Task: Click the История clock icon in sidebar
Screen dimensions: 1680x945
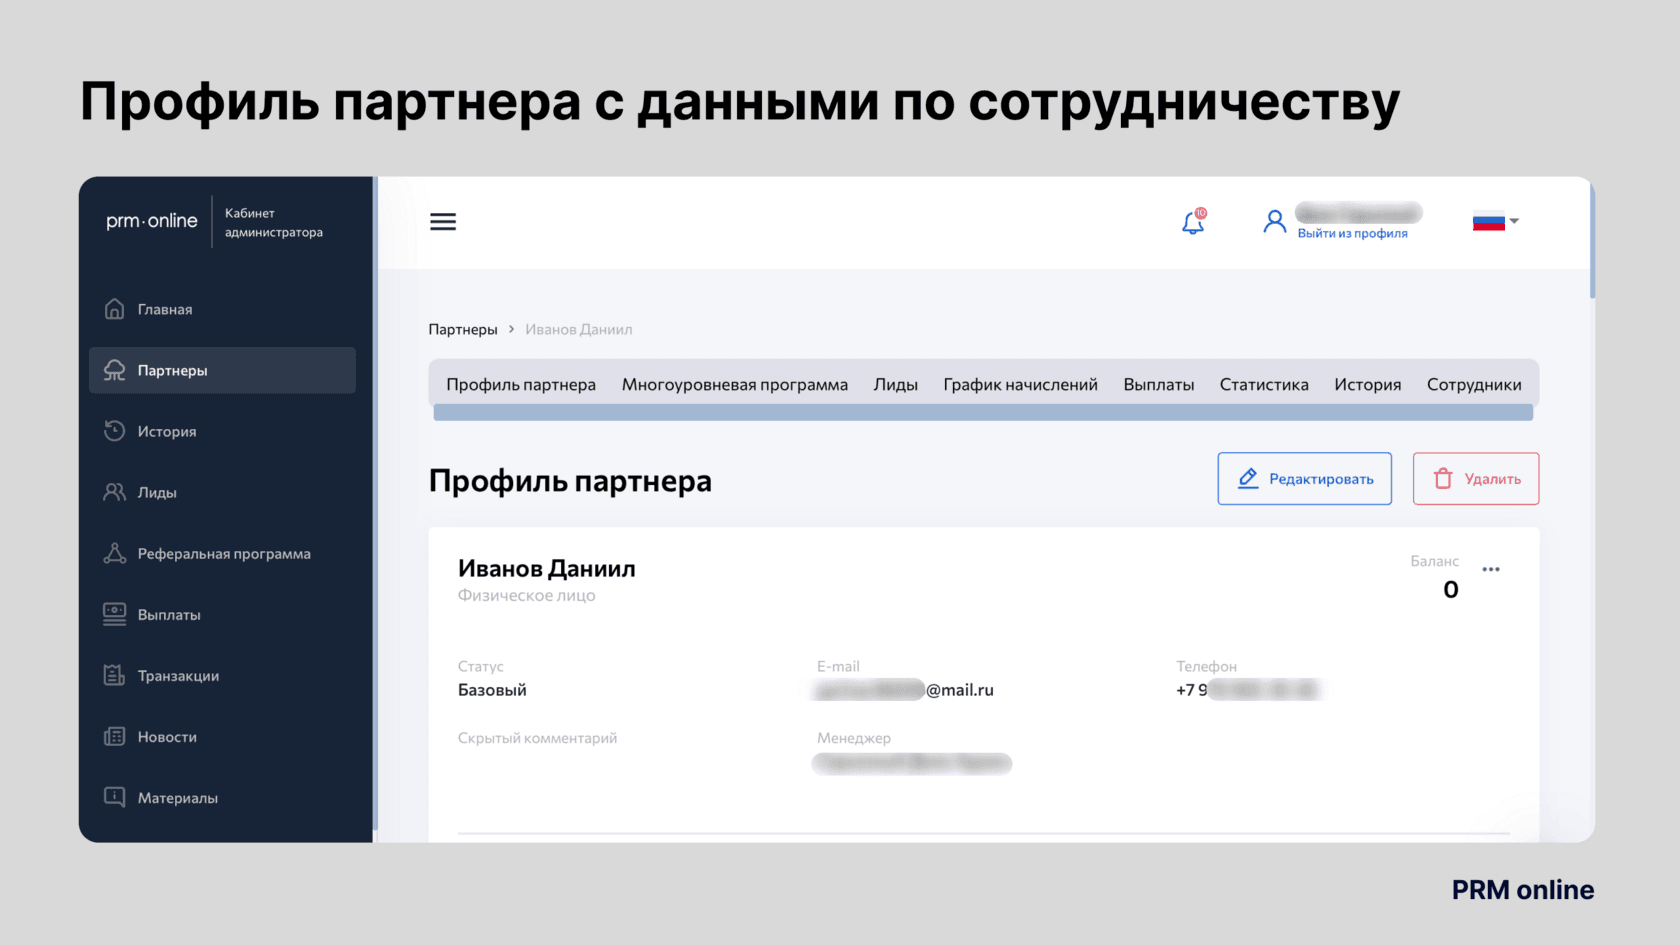Action: (115, 431)
